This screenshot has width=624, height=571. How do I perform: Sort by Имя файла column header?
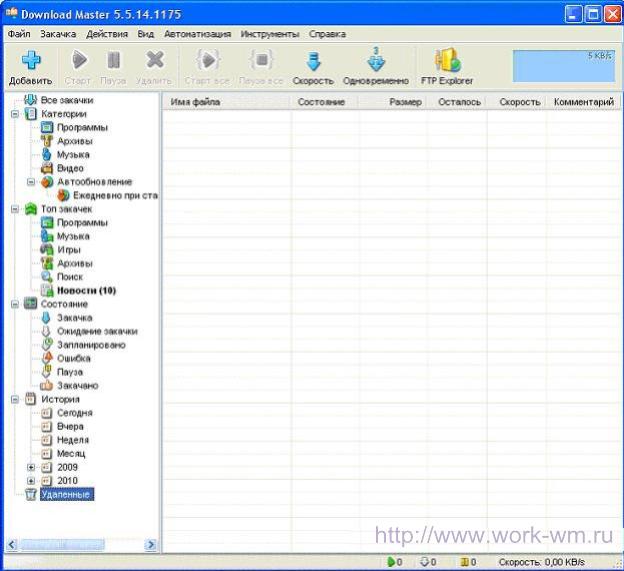point(226,102)
